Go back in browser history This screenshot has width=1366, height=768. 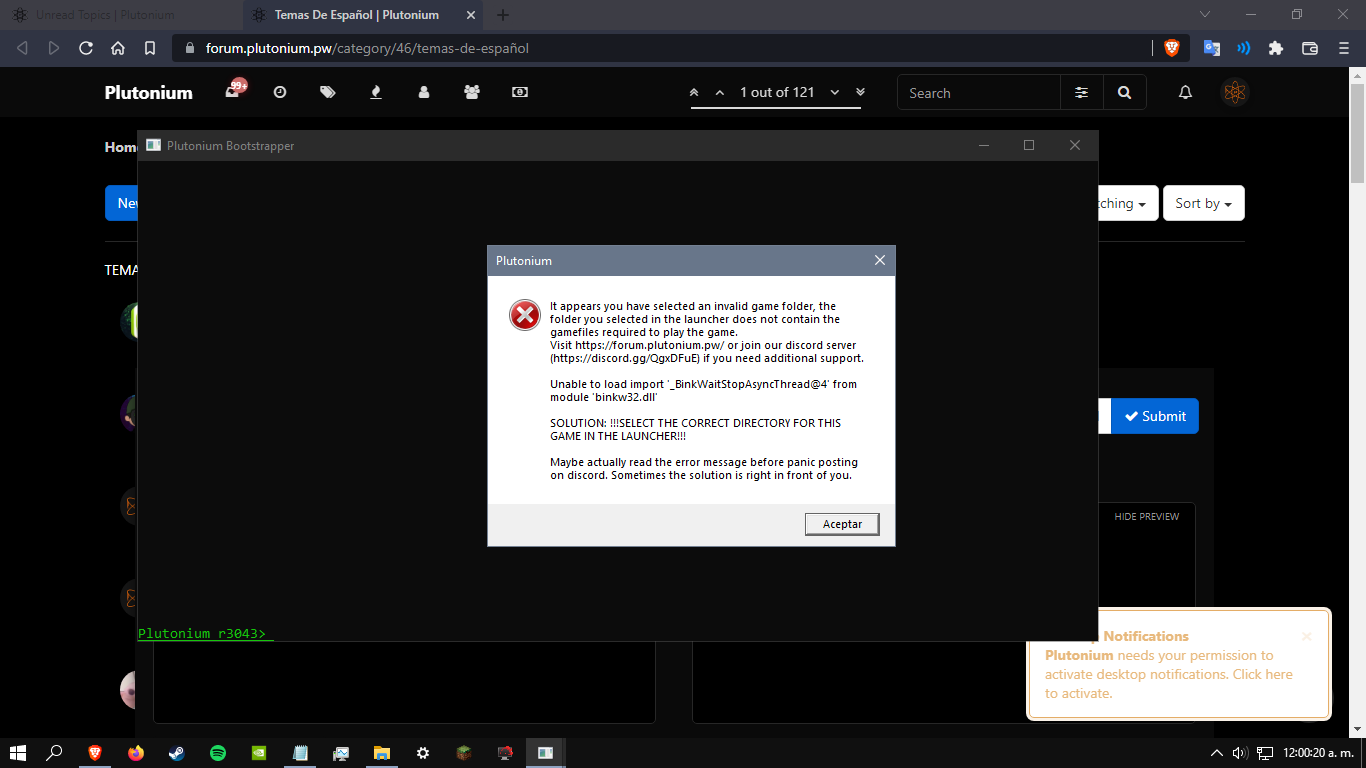pos(22,48)
